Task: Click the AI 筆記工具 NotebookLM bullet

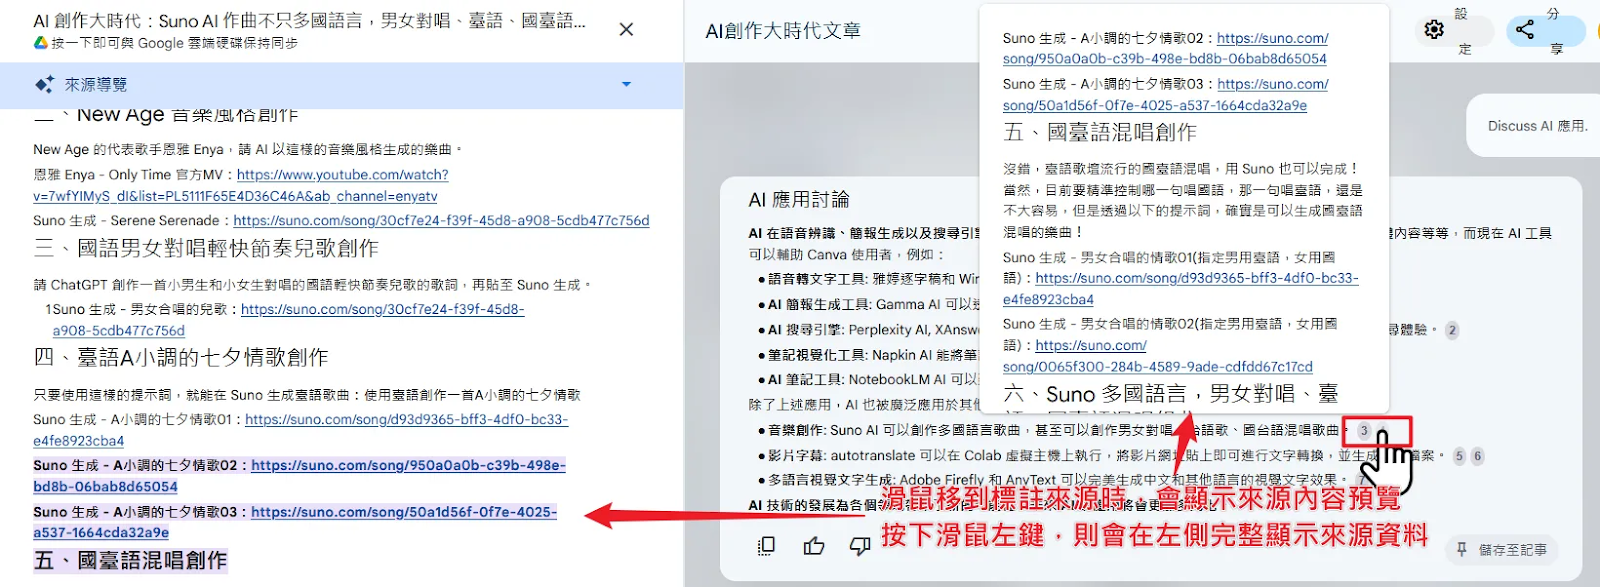Action: point(868,379)
